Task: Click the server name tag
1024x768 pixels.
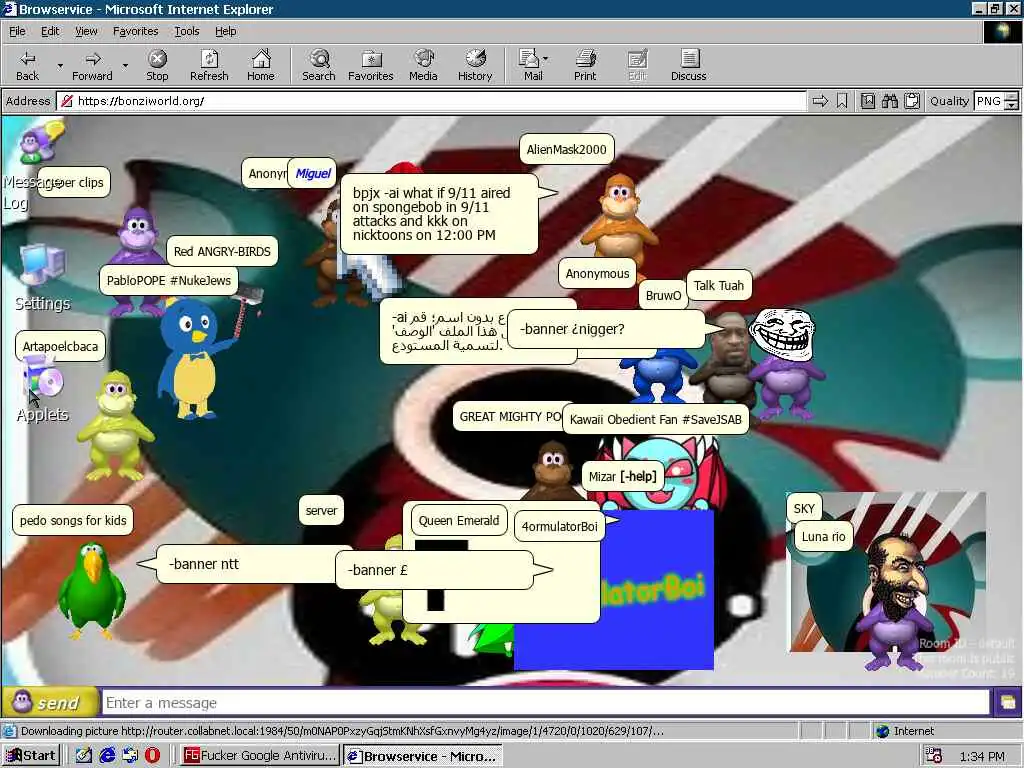Action: pyautogui.click(x=321, y=511)
